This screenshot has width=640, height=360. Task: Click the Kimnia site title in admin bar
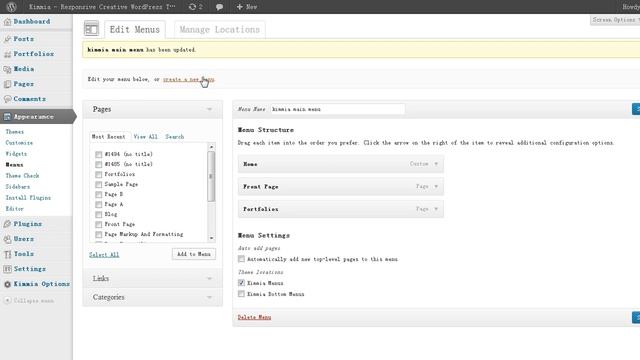coord(102,7)
